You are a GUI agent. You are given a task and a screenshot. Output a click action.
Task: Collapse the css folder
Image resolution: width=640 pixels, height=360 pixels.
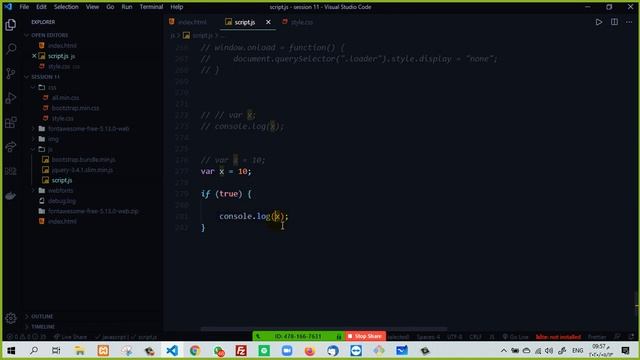coord(52,87)
